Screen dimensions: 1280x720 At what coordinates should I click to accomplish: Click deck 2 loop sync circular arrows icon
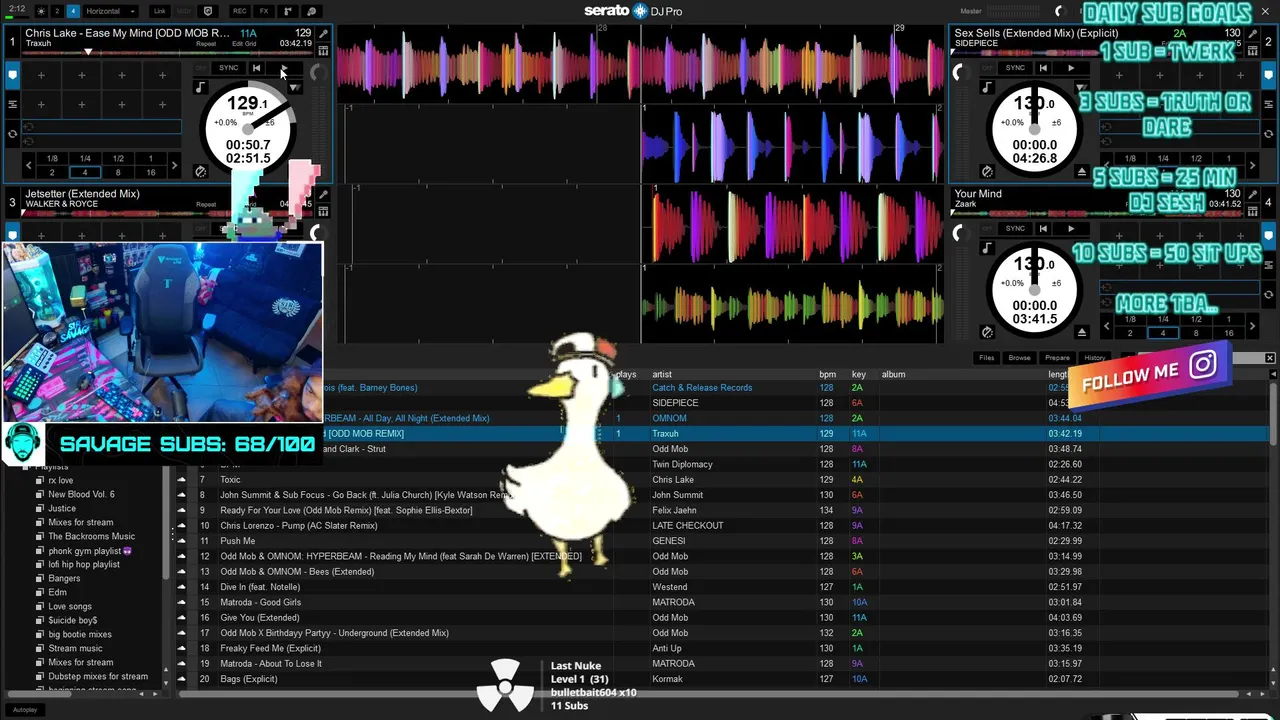point(1269,133)
